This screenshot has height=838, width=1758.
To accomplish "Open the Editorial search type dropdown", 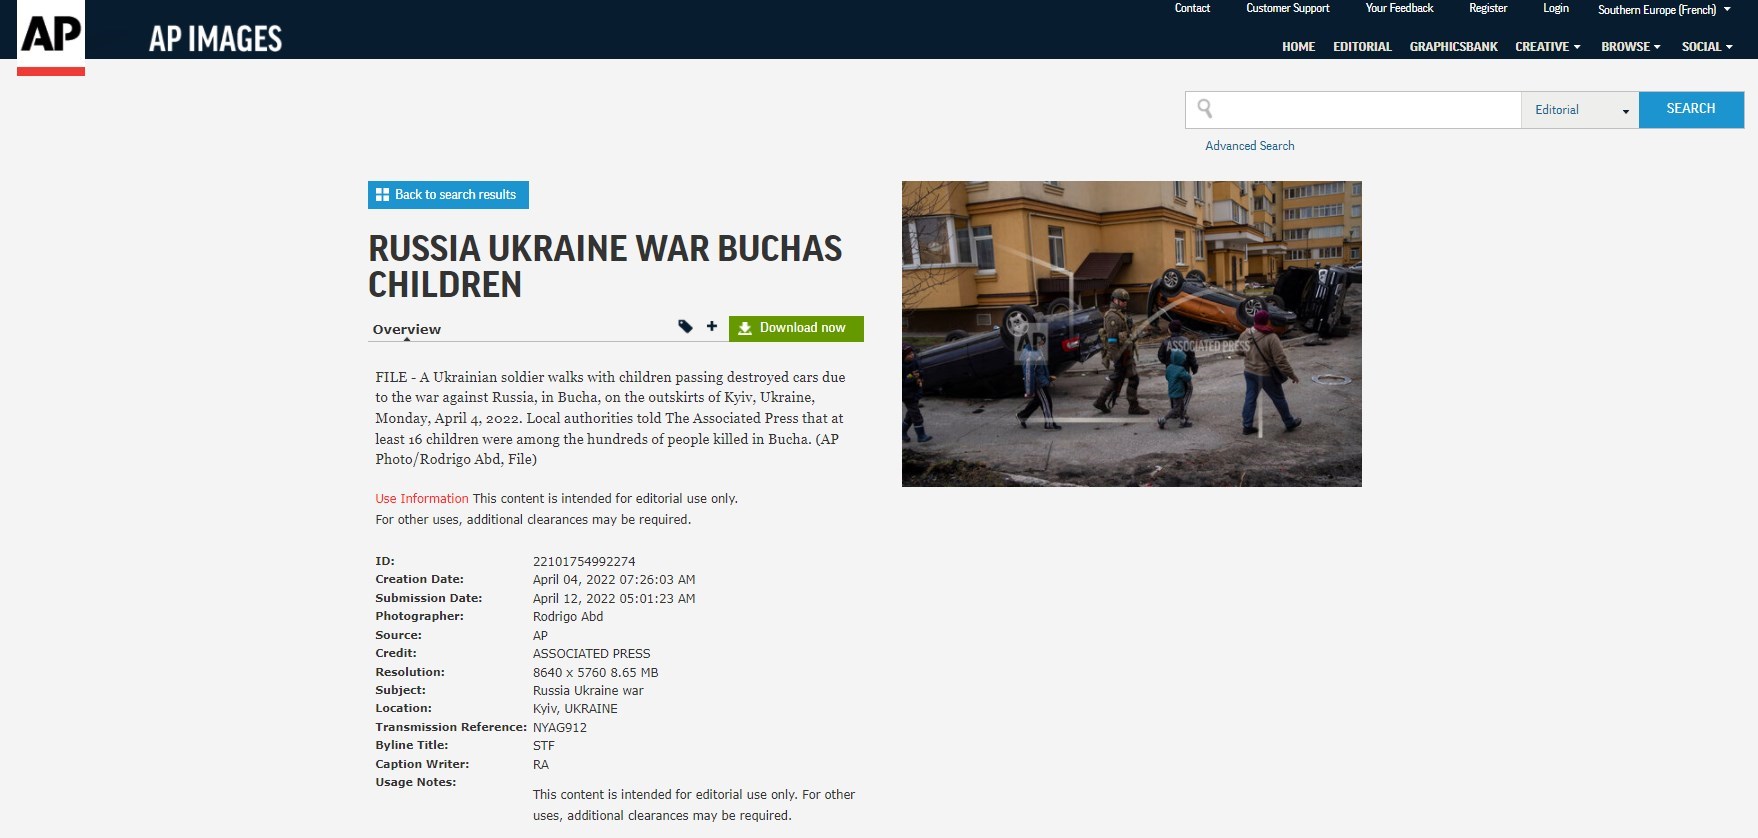I will [x=1580, y=110].
